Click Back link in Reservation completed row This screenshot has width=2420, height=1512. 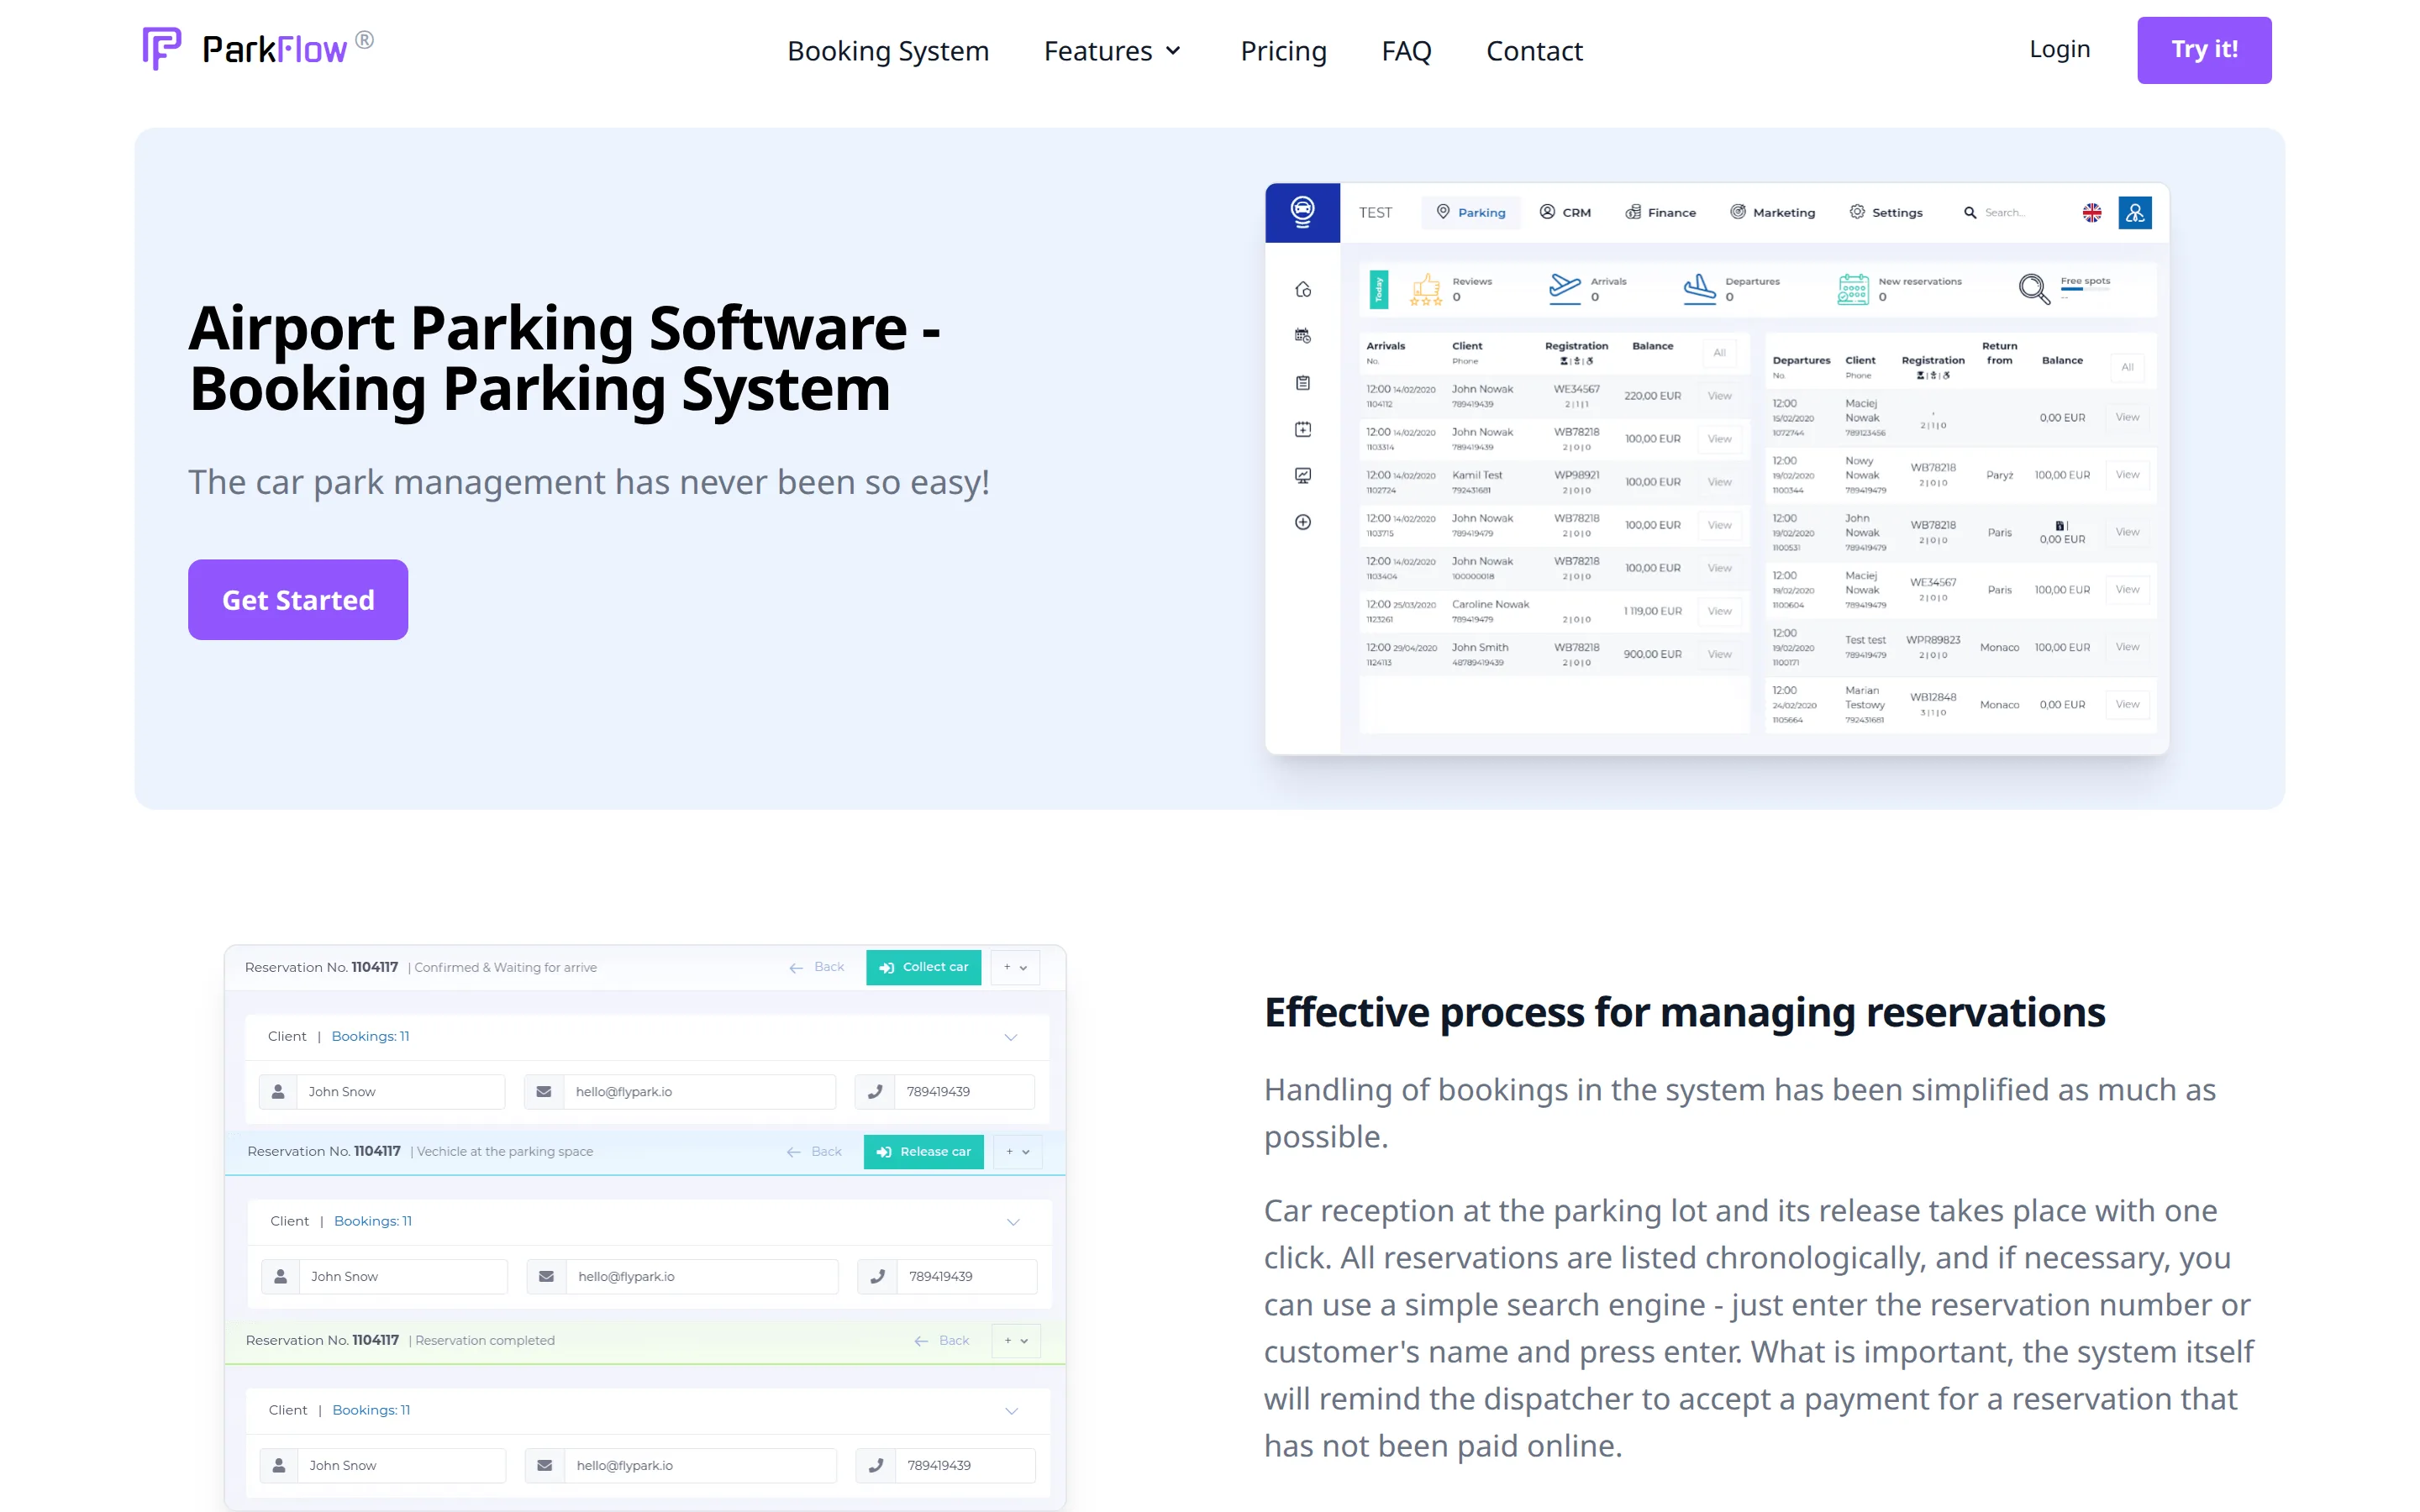click(x=942, y=1340)
